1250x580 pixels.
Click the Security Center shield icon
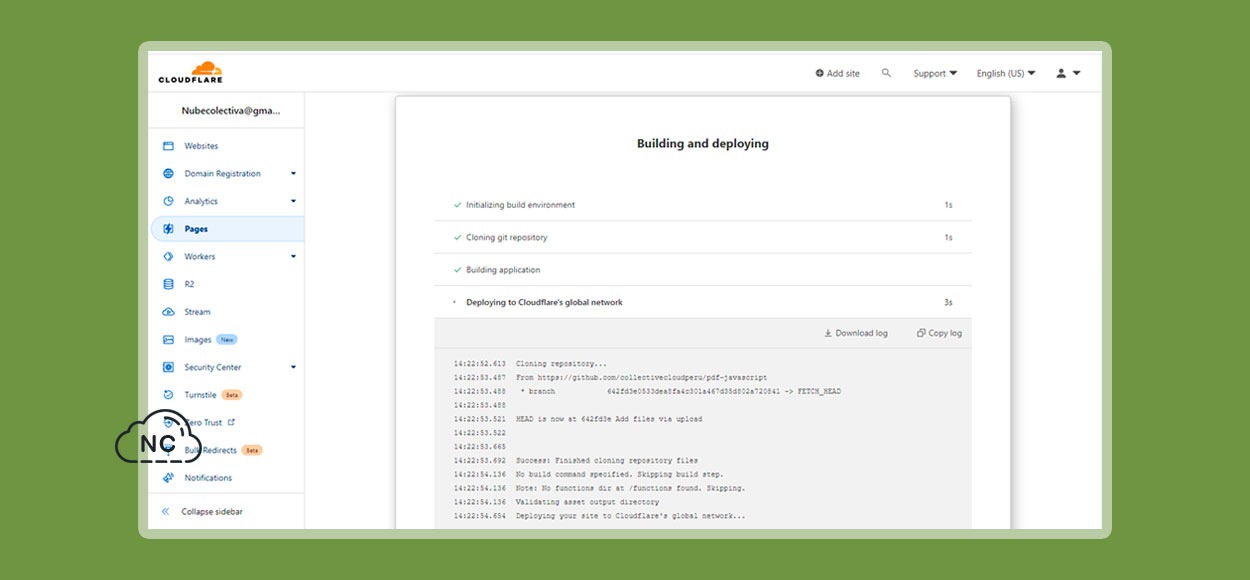pos(168,367)
